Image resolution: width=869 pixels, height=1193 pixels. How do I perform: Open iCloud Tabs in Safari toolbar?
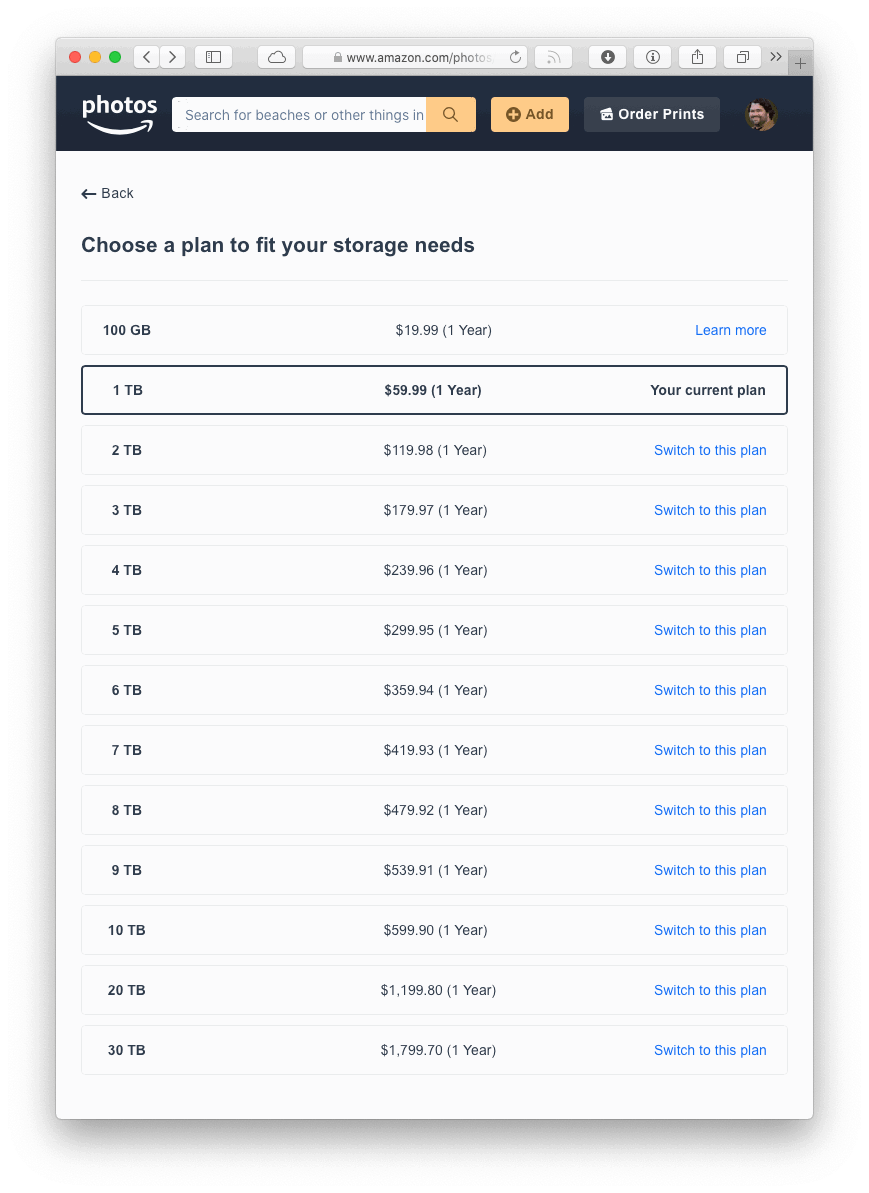[x=277, y=57]
